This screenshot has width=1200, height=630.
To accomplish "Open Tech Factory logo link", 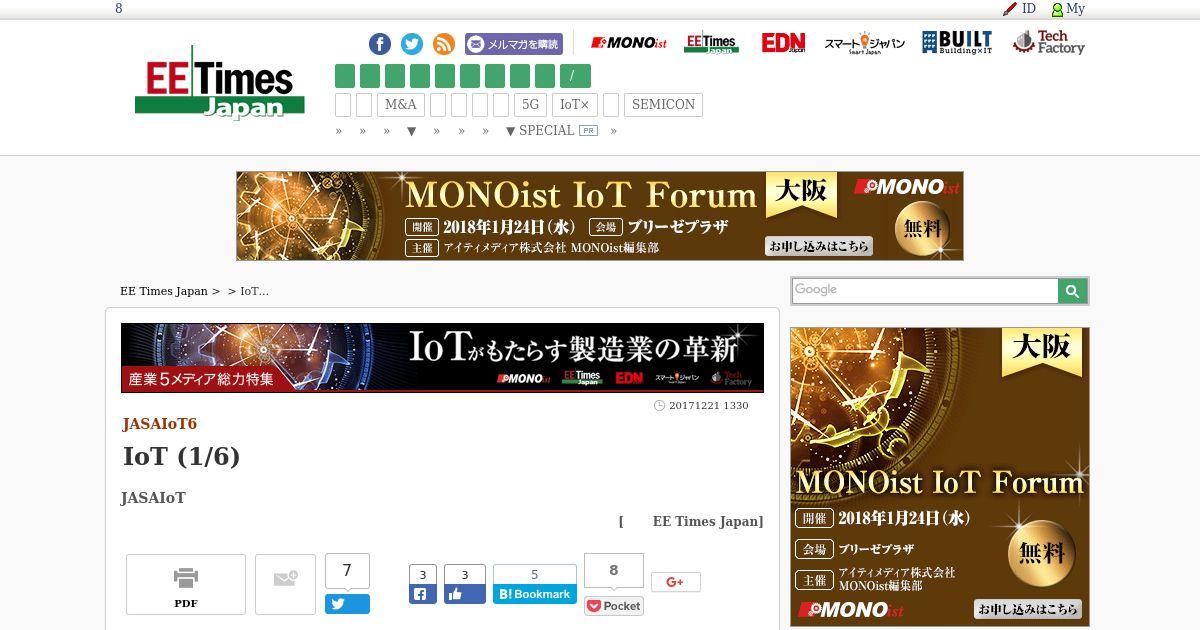I will tap(1049, 43).
